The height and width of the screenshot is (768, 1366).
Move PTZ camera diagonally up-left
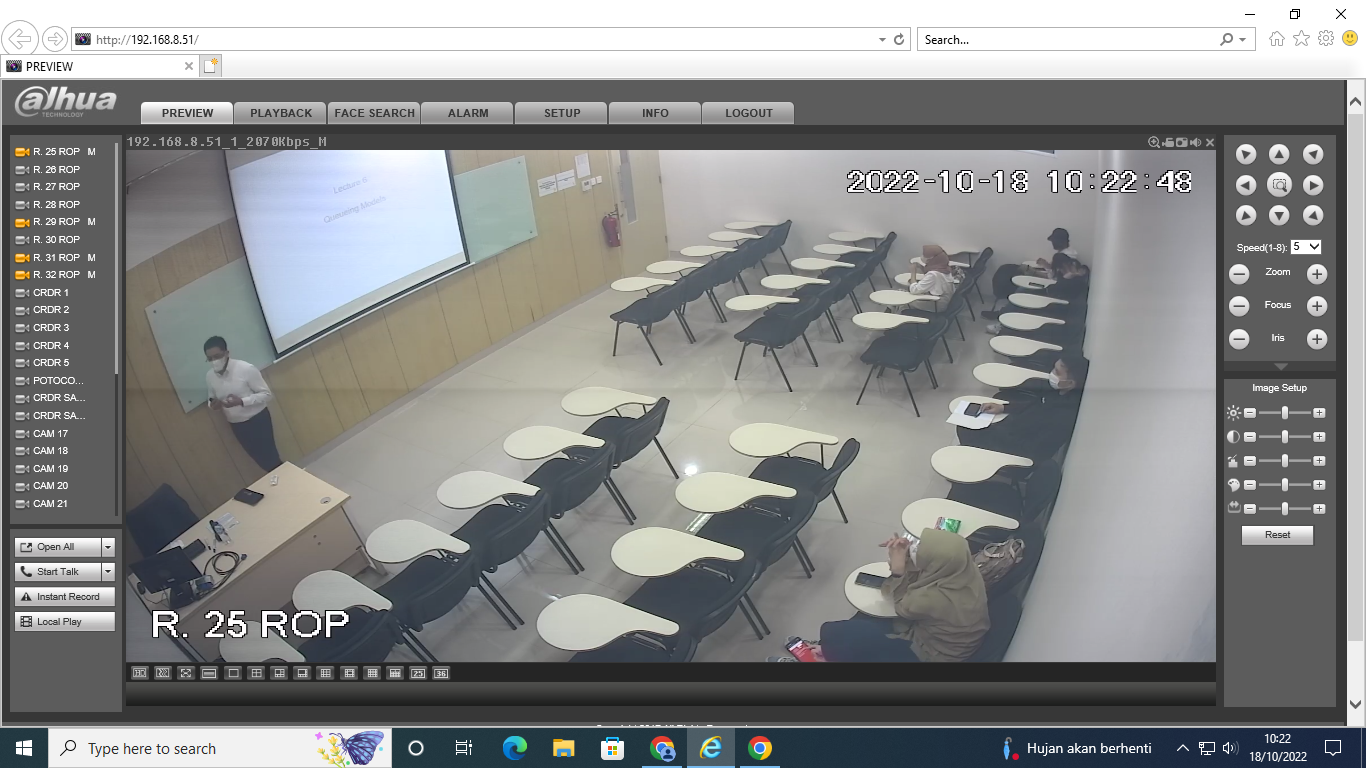[x=1246, y=154]
